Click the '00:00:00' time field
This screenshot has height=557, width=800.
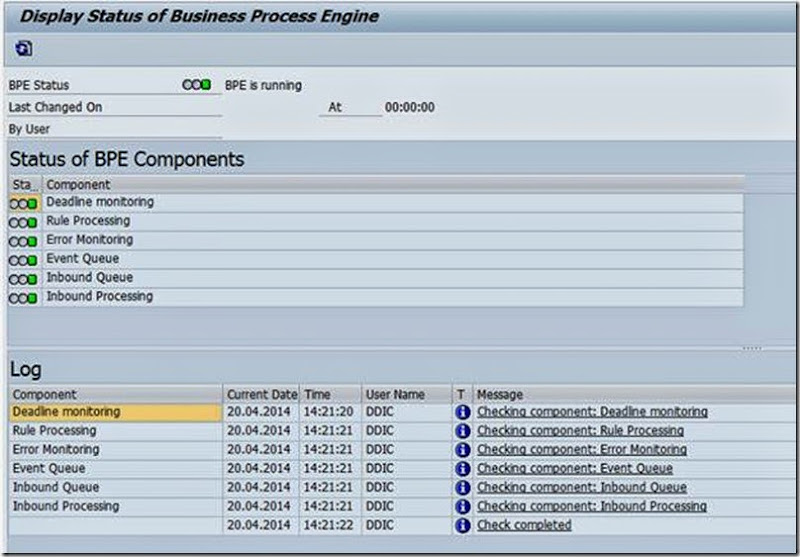click(410, 107)
